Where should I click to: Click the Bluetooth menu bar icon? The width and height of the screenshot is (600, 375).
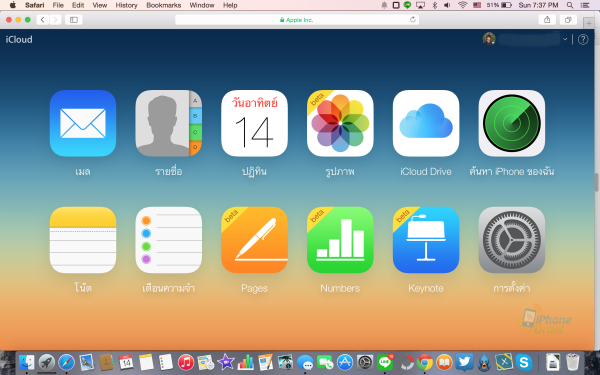pos(434,5)
